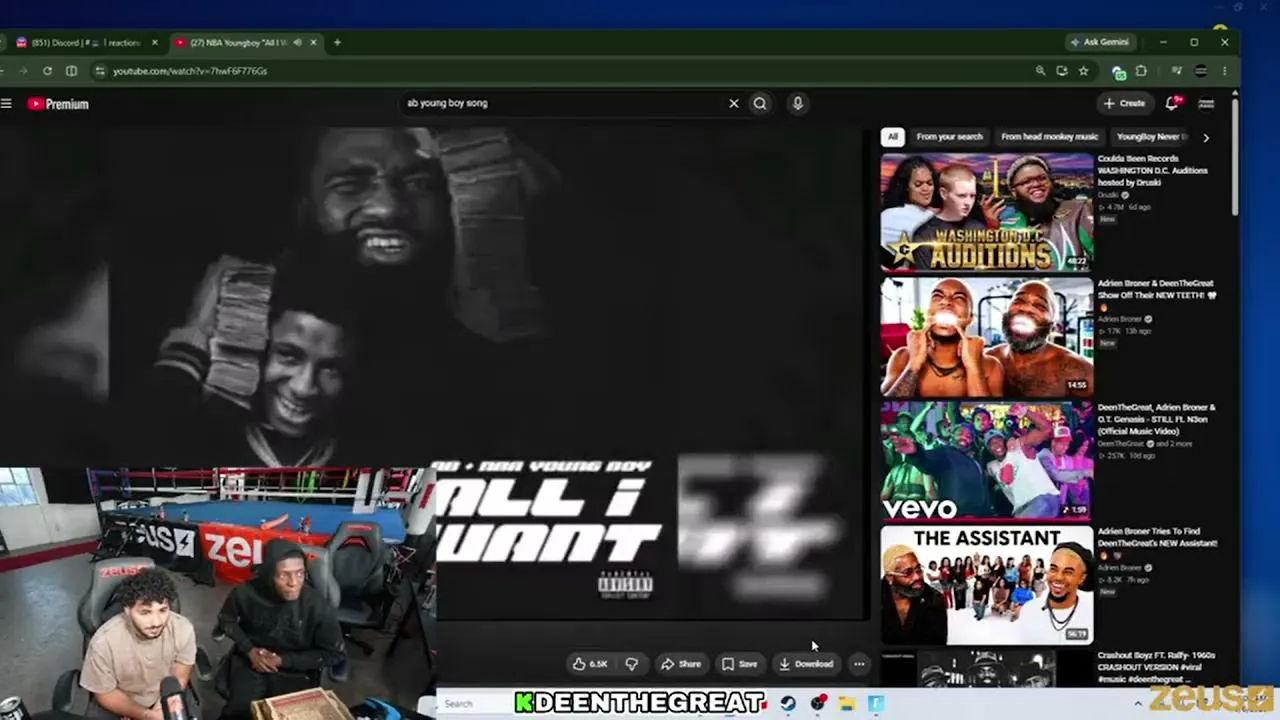Open the Chrome three-dot menu
The height and width of the screenshot is (720, 1280).
(x=1224, y=71)
